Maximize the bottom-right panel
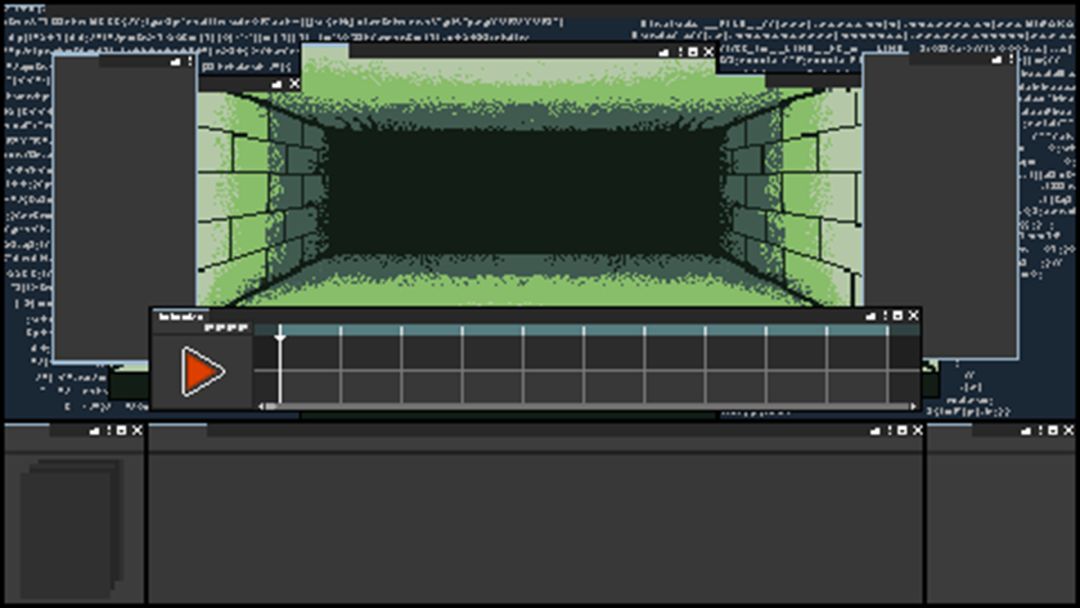 pos(1053,430)
